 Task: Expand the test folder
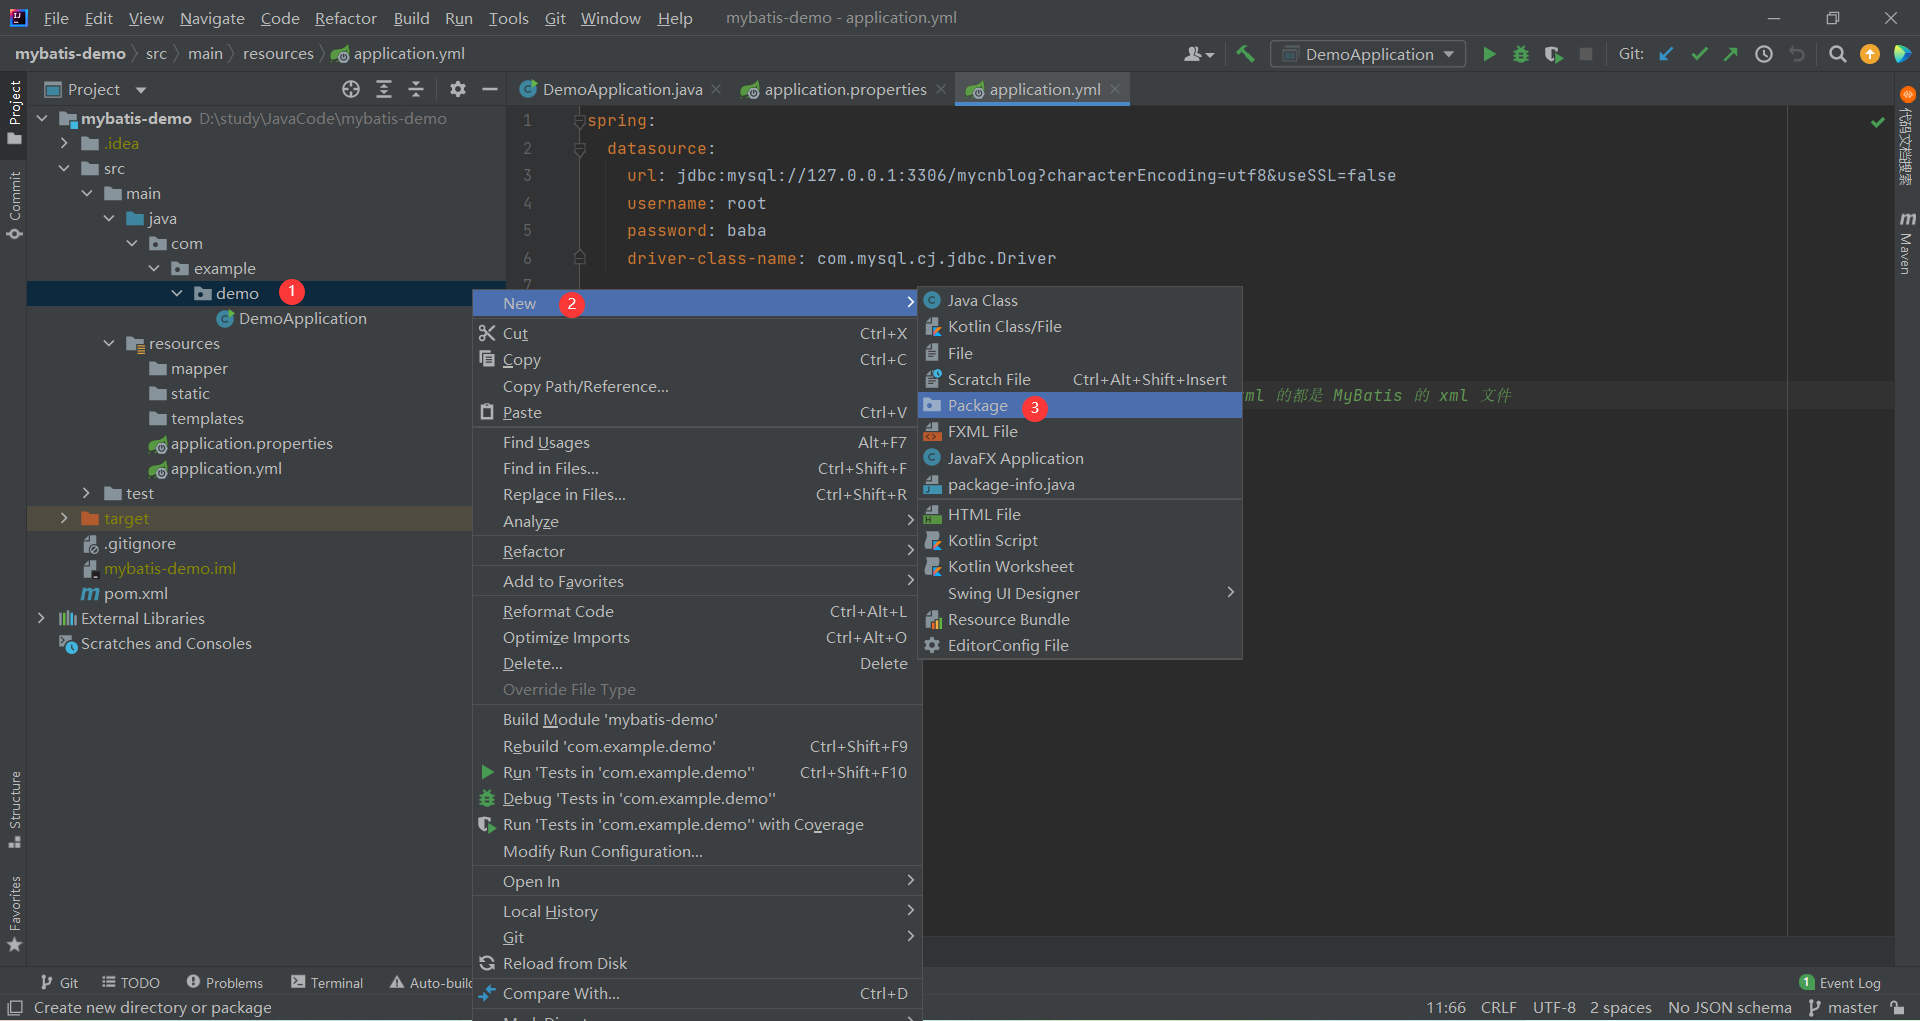pos(86,493)
